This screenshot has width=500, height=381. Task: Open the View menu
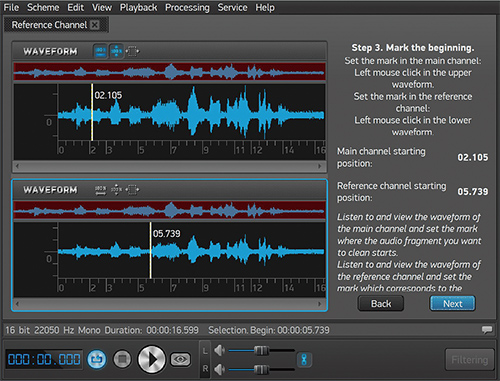[102, 7]
